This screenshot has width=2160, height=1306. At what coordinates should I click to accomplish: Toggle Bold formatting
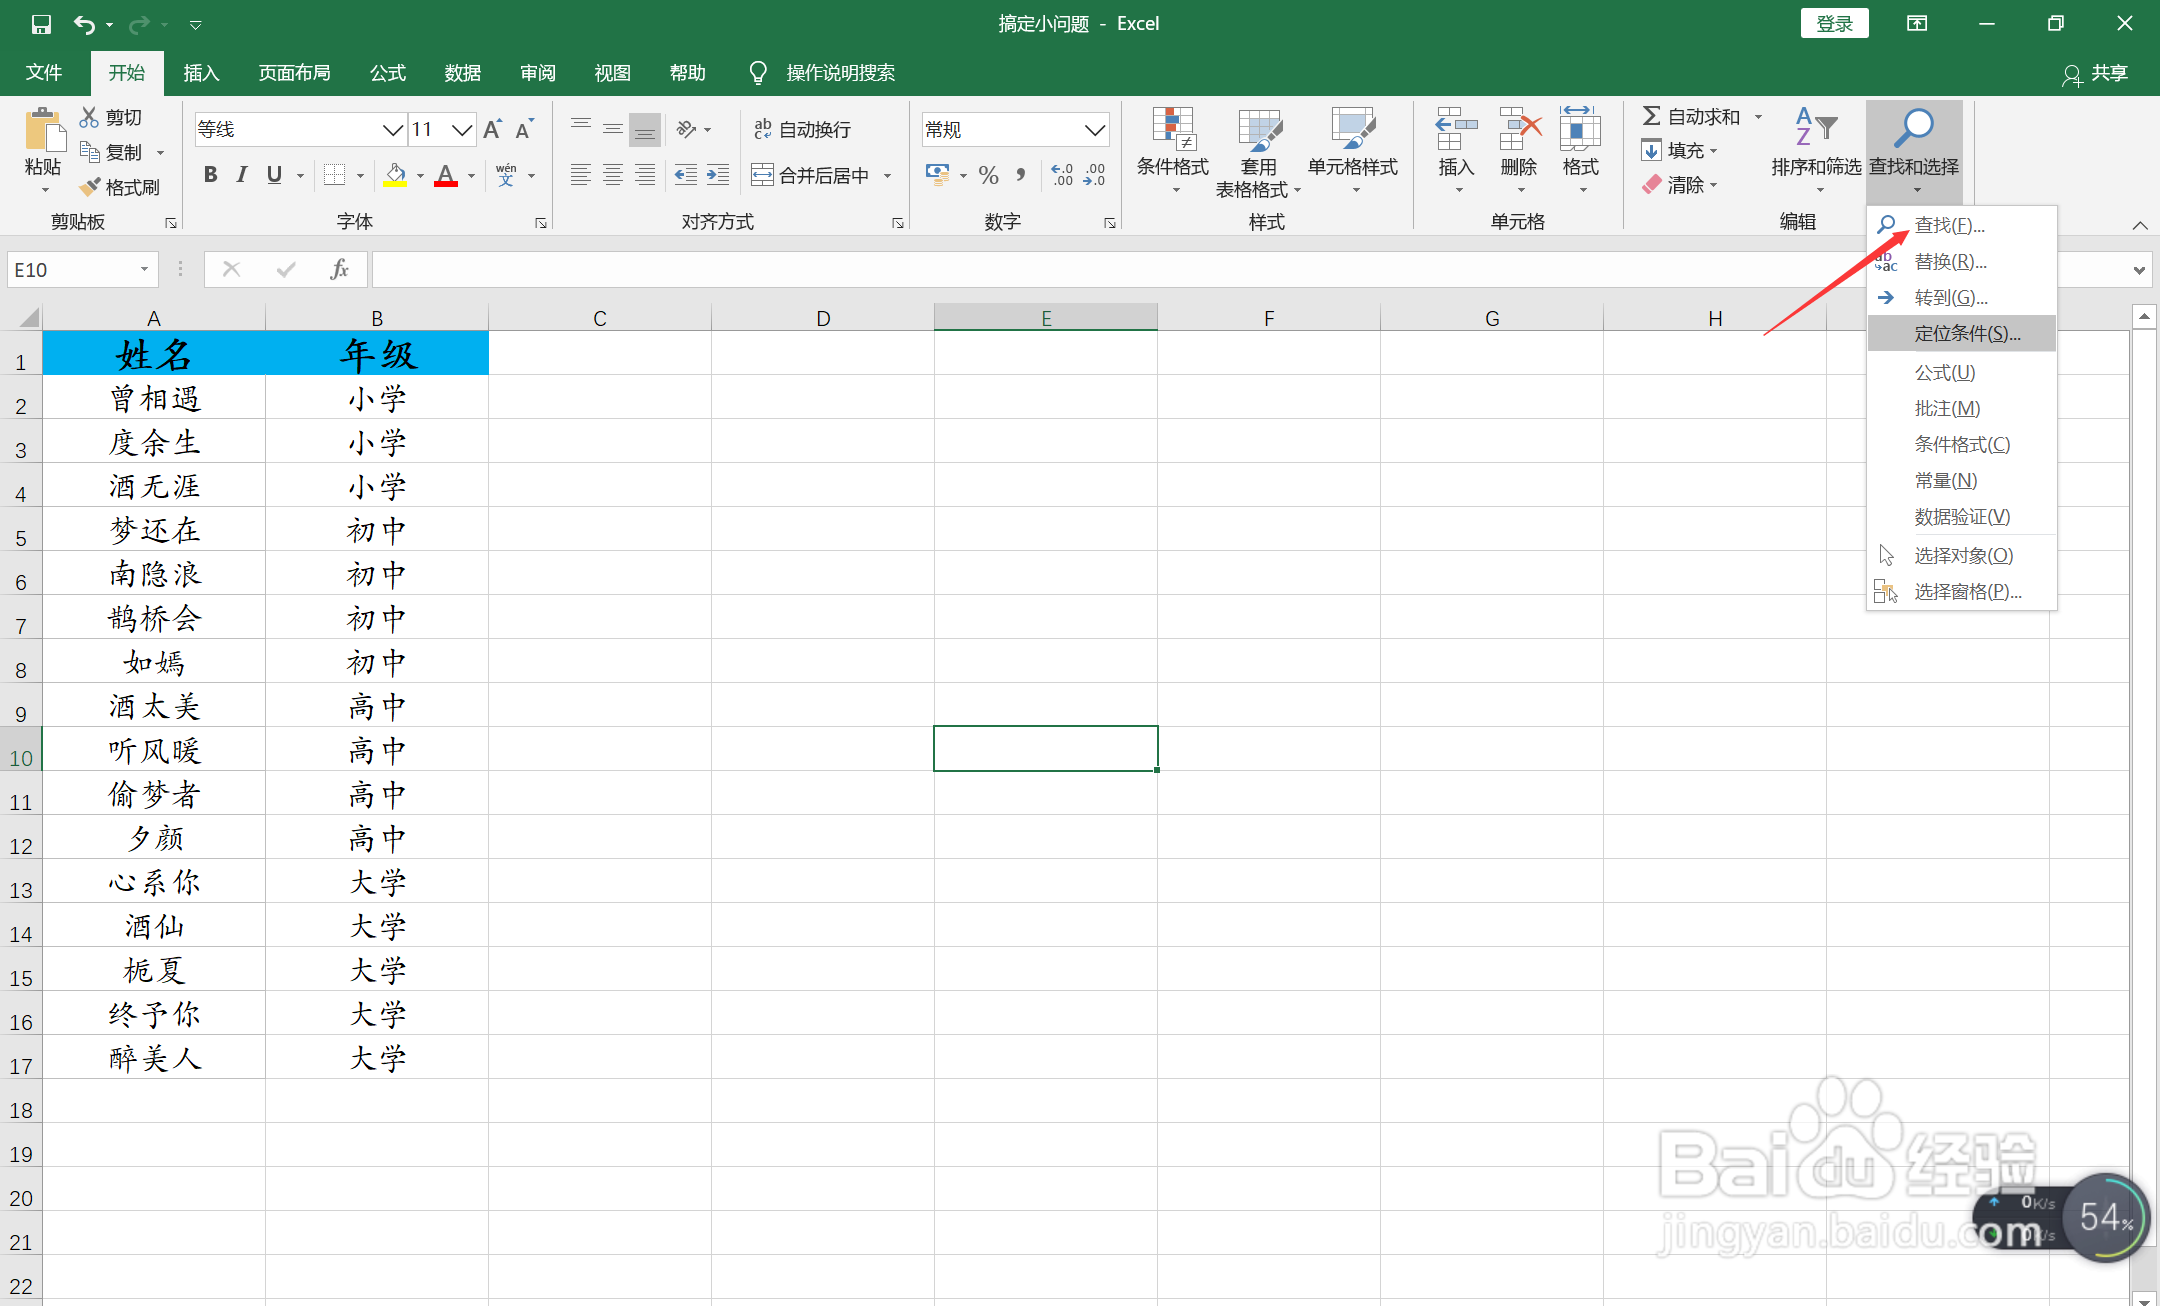pyautogui.click(x=210, y=175)
